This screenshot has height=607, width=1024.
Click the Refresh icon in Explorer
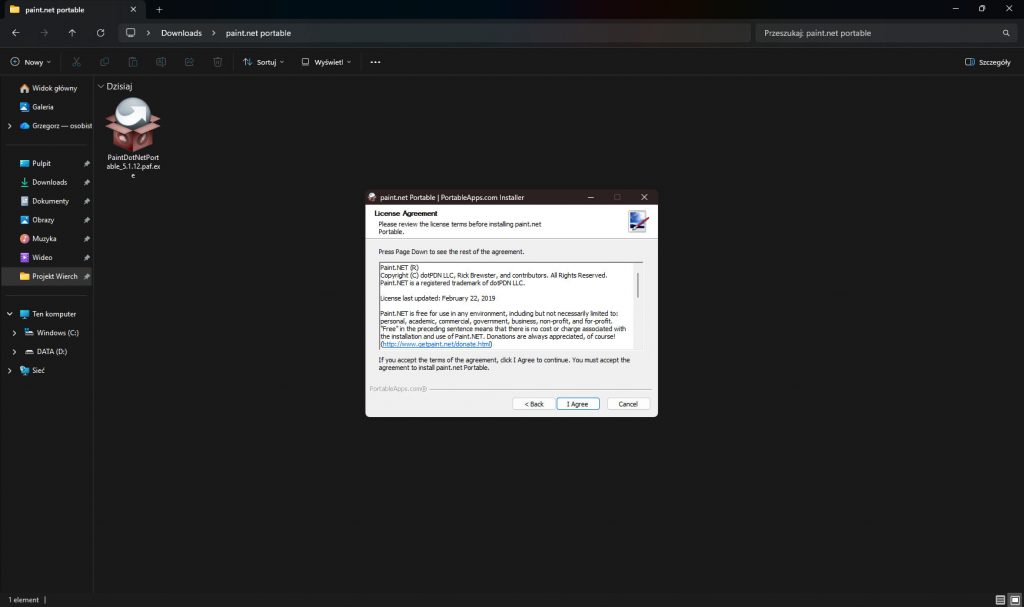(100, 33)
